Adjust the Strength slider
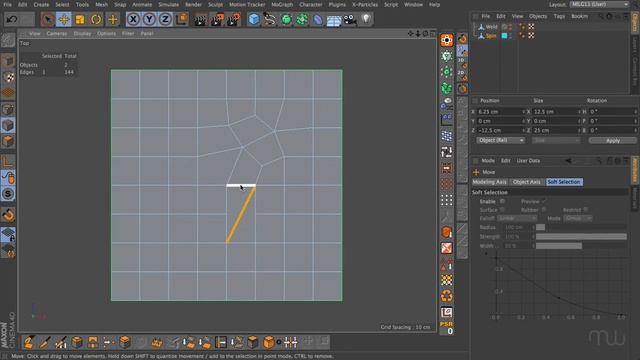This screenshot has width=640, height=360. [x=581, y=237]
